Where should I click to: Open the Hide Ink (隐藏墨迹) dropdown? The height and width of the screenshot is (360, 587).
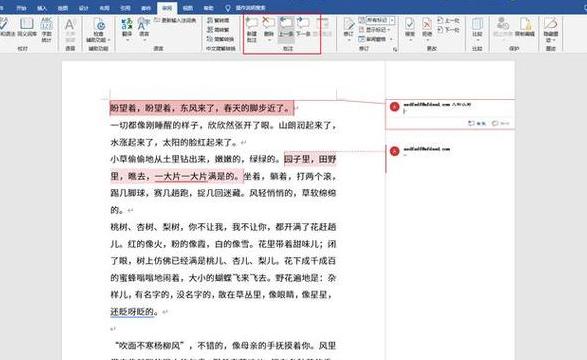pyautogui.click(x=551, y=29)
